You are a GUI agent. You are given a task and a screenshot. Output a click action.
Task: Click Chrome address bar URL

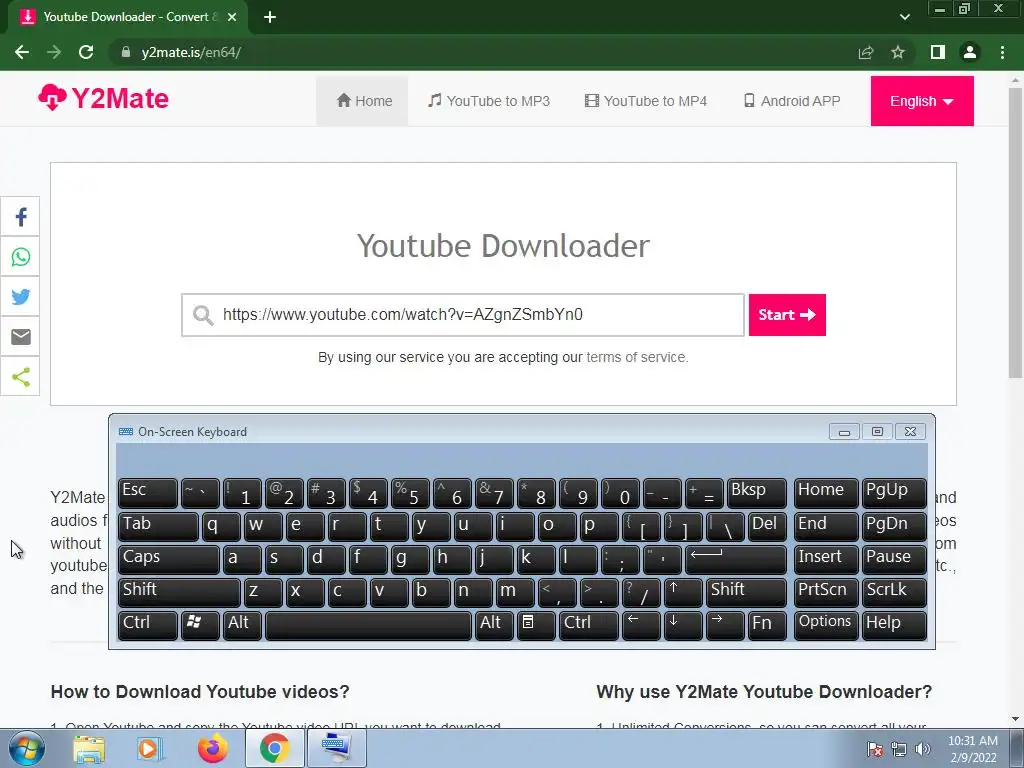[191, 52]
